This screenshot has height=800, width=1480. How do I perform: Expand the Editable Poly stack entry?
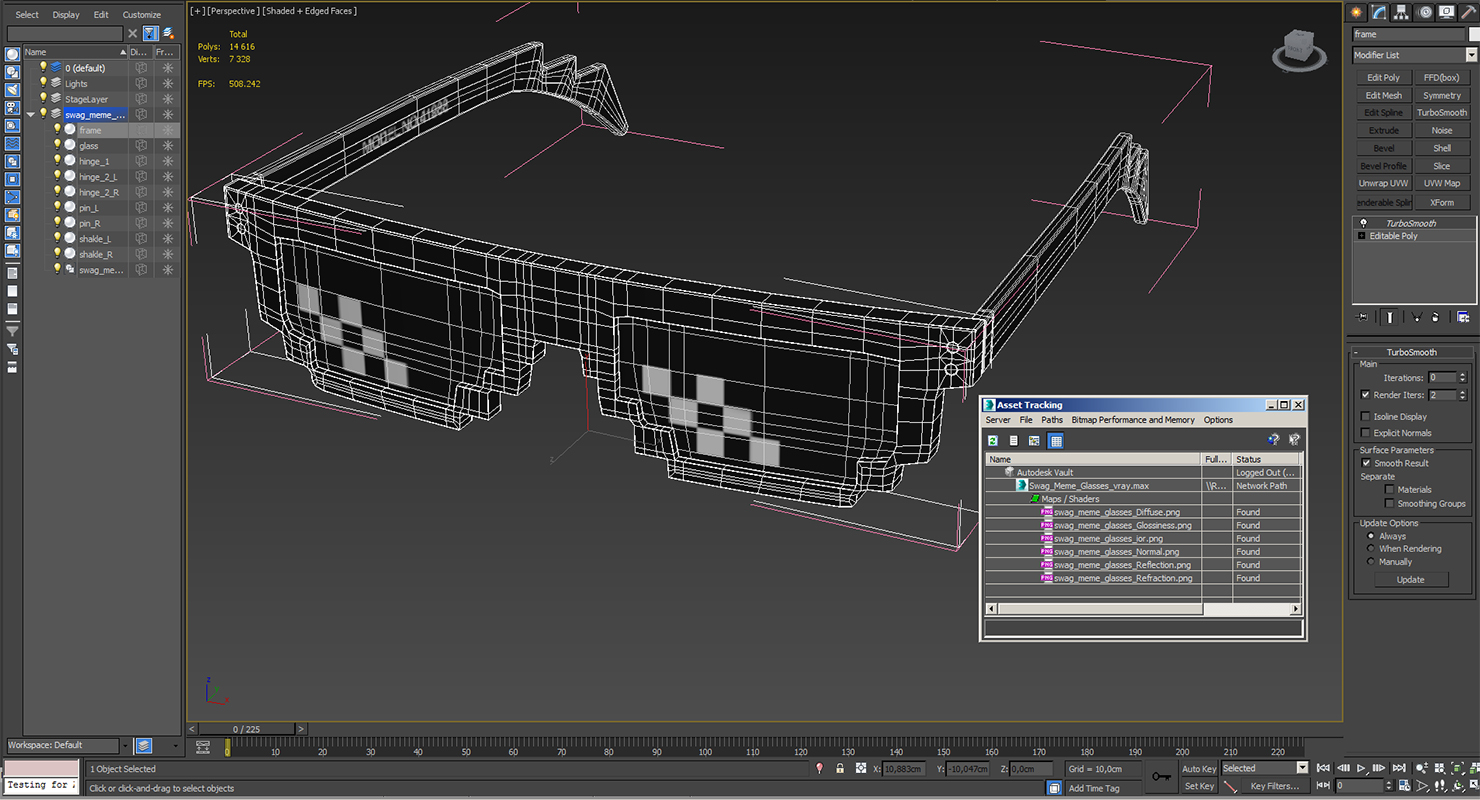pyautogui.click(x=1361, y=236)
